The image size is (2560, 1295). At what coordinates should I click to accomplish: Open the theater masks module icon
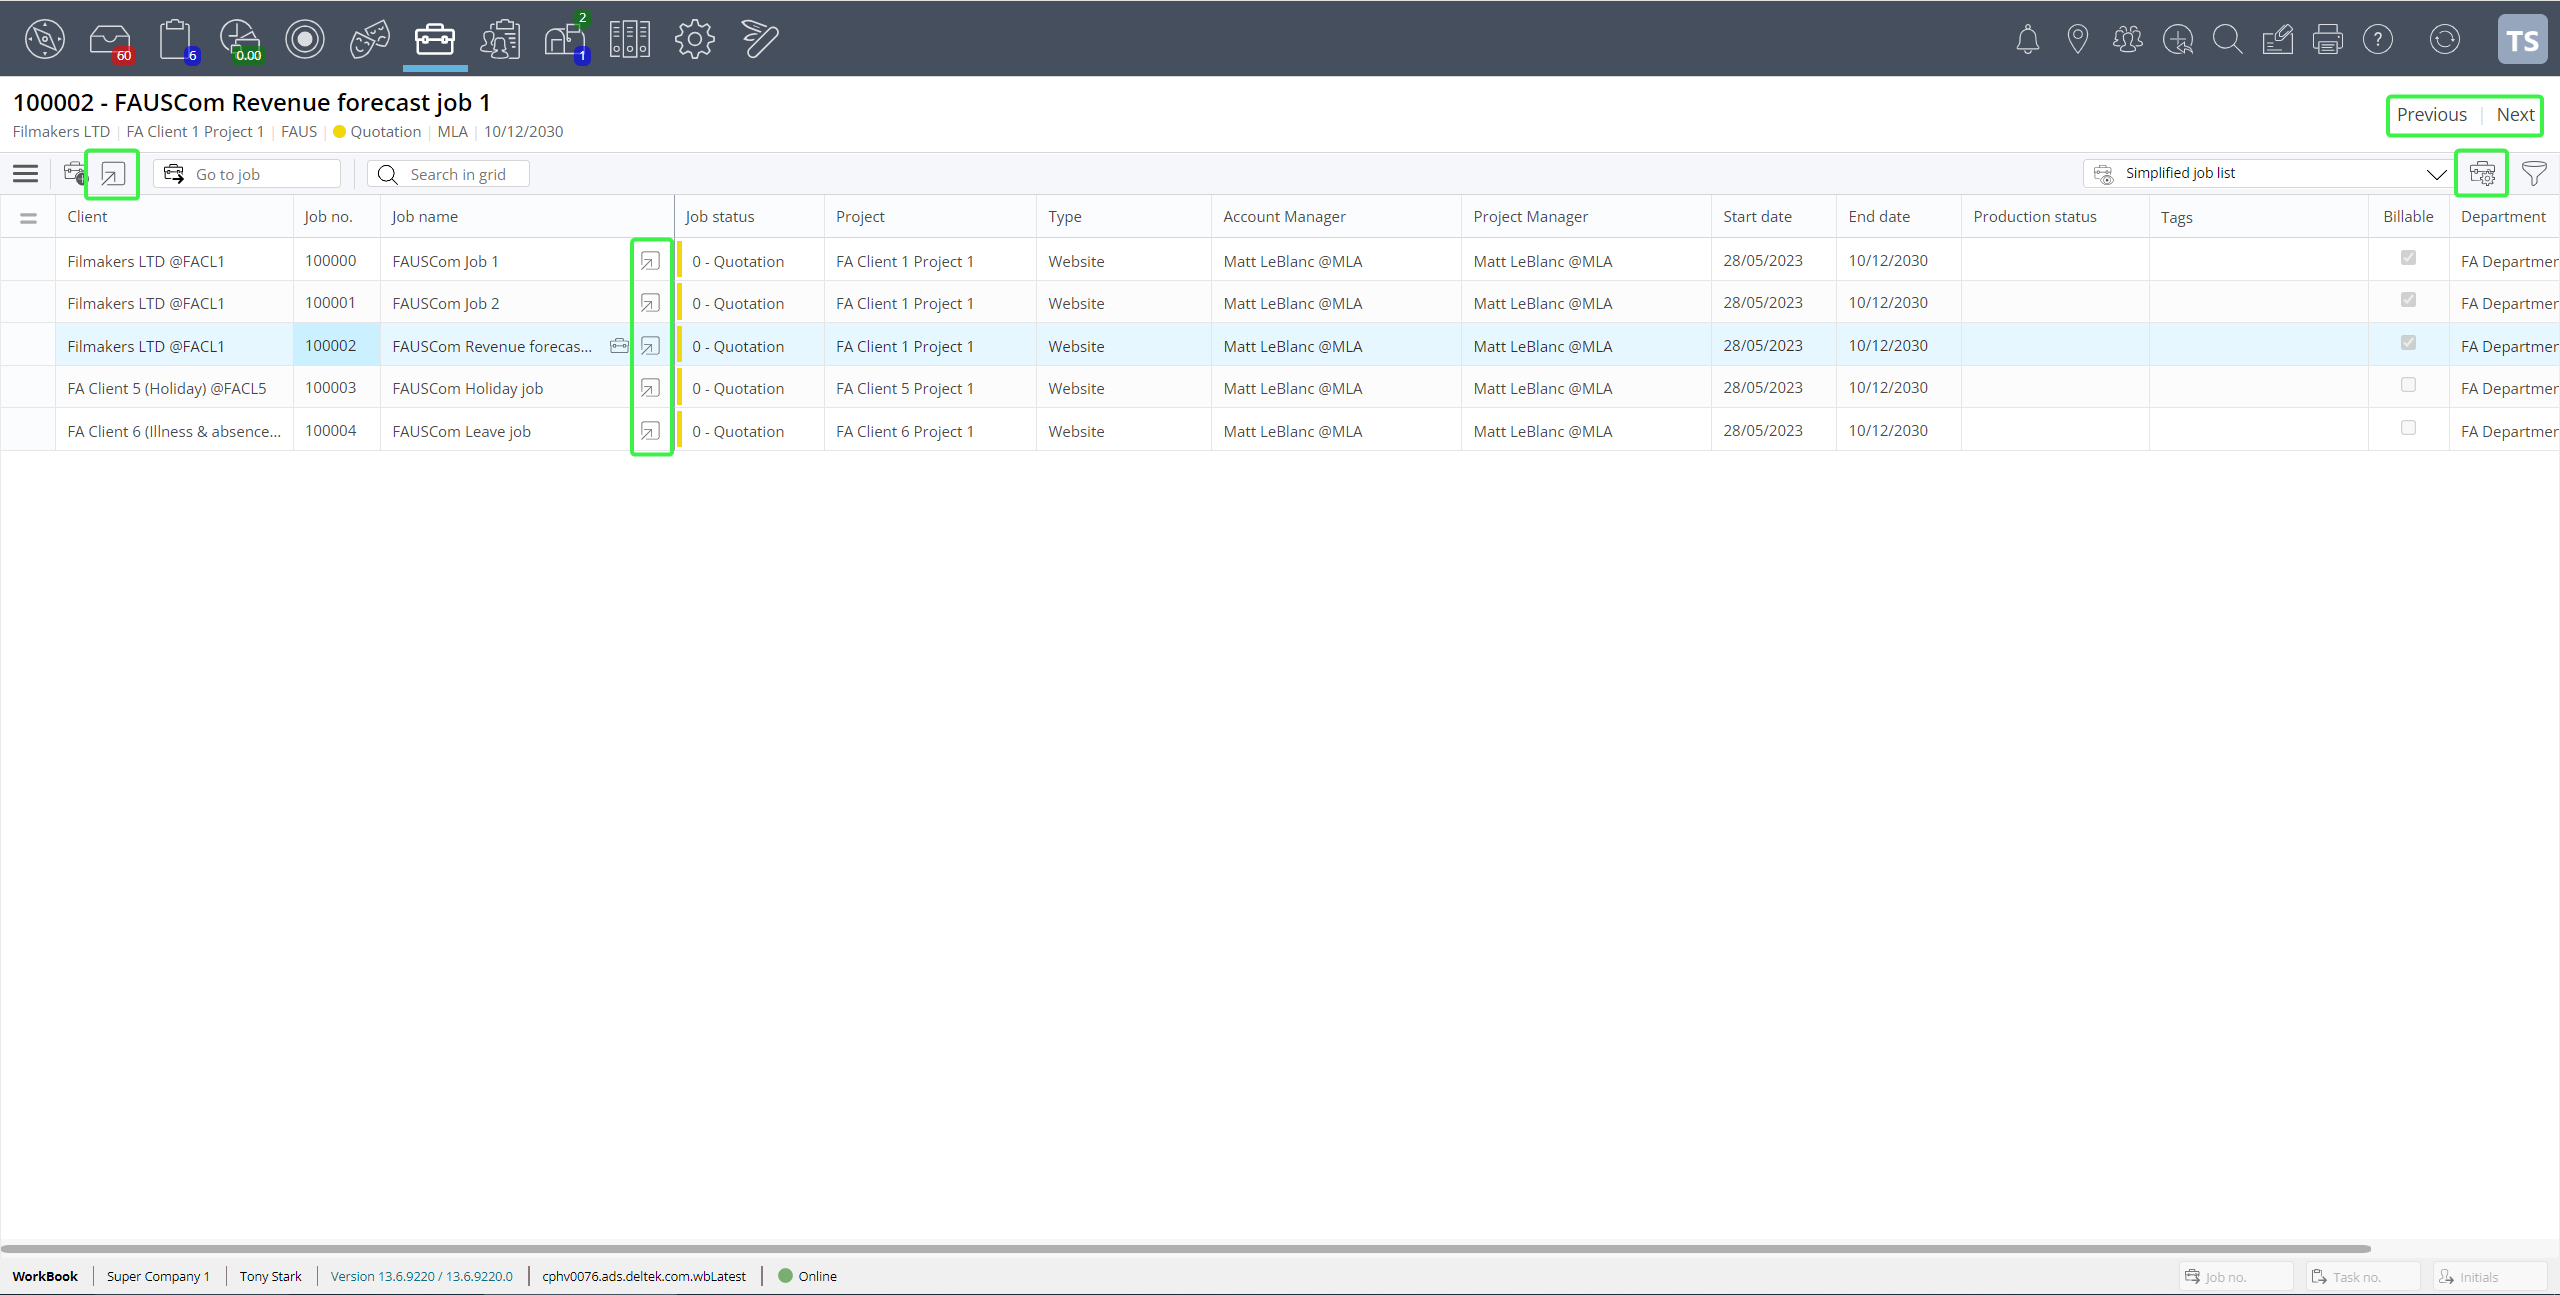click(x=370, y=39)
